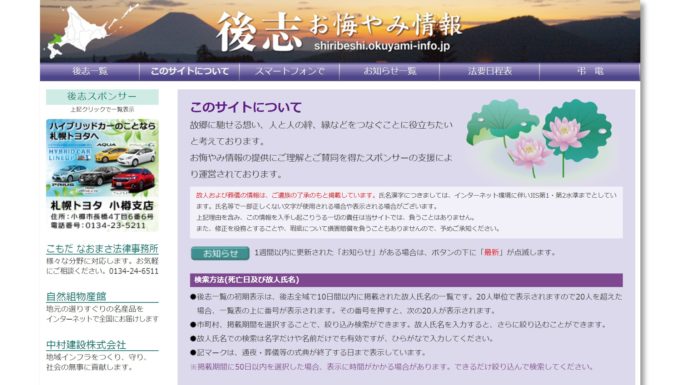Click the green お知らせ button

[x=220, y=253]
